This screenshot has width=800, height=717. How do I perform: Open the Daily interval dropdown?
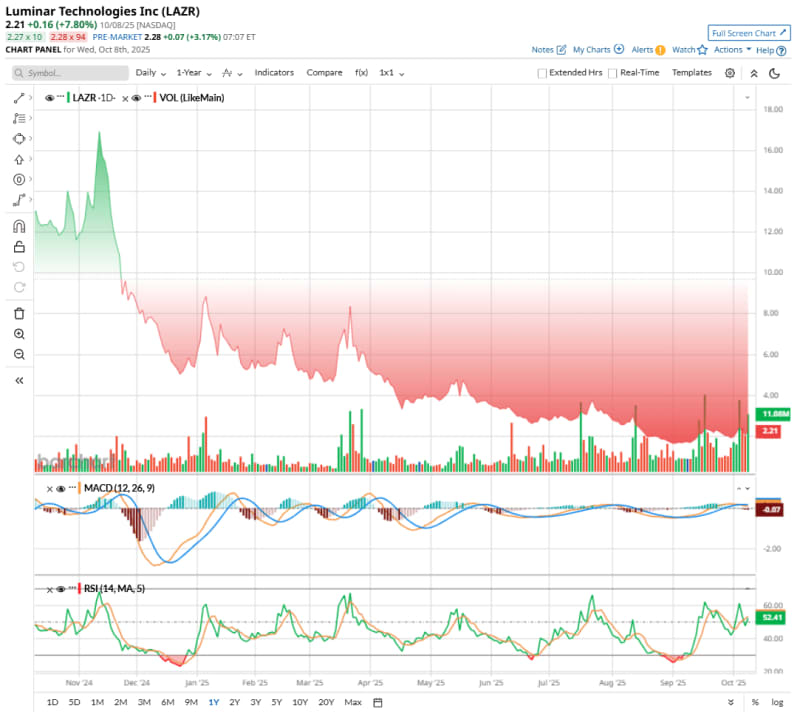(151, 73)
